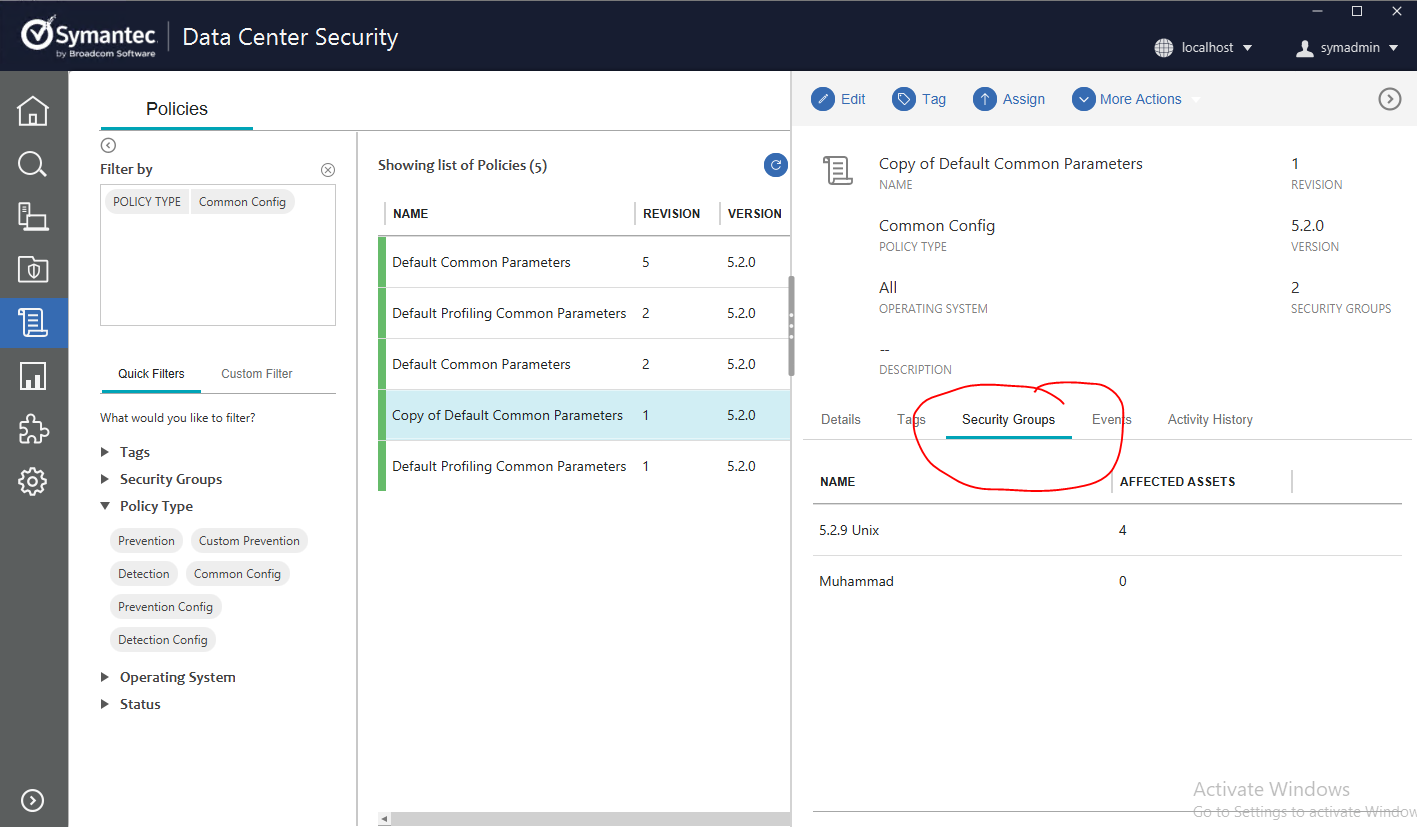The image size is (1417, 827).
Task: Select Default Common Parameters revision 2 row
Action: pos(584,364)
